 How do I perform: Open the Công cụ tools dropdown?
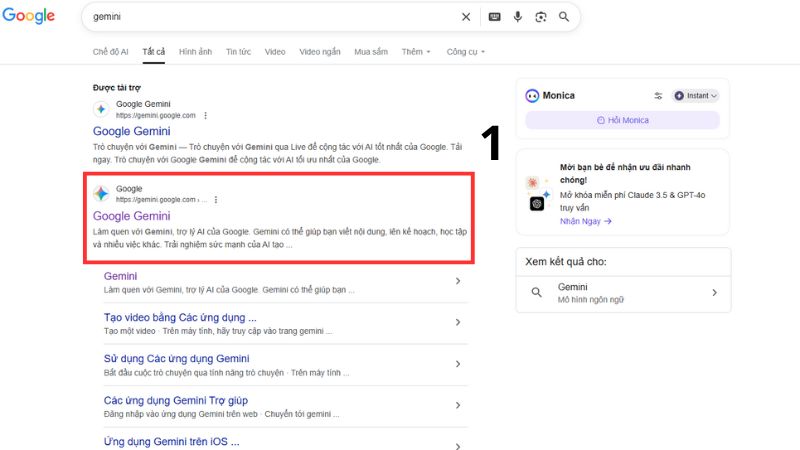(465, 51)
